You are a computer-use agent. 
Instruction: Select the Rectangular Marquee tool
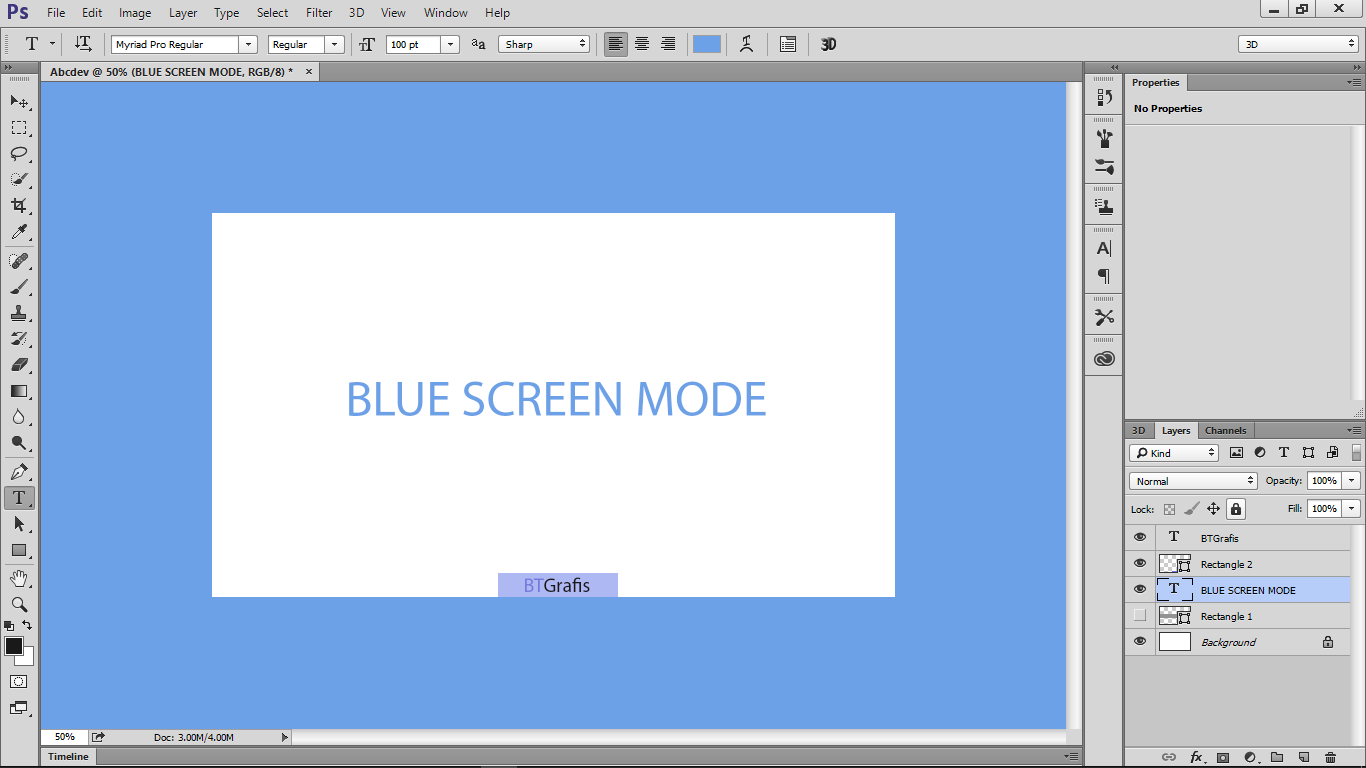click(x=19, y=127)
